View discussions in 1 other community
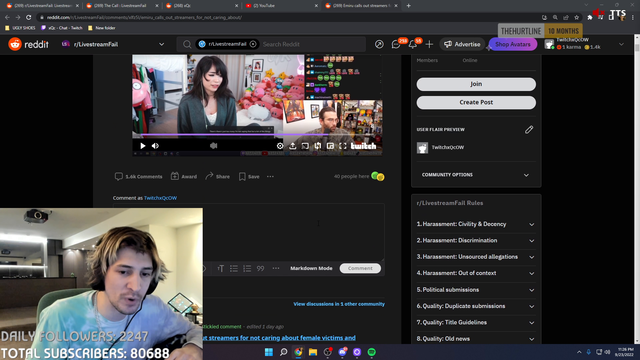The width and height of the screenshot is (640, 360). click(x=339, y=304)
